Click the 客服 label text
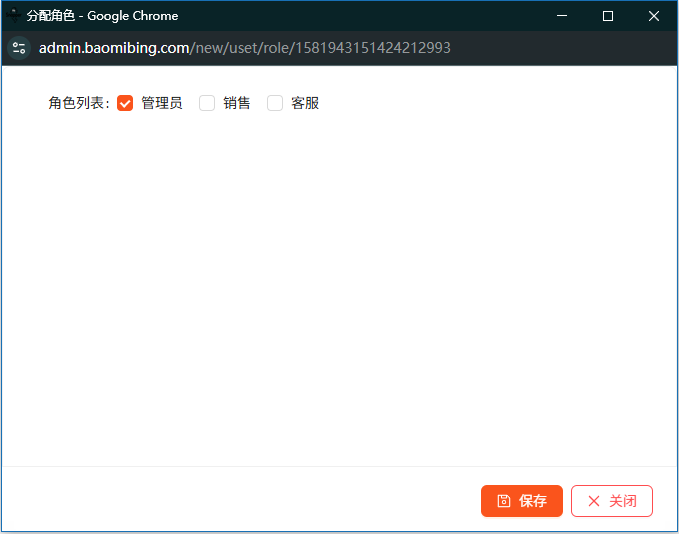 click(305, 103)
